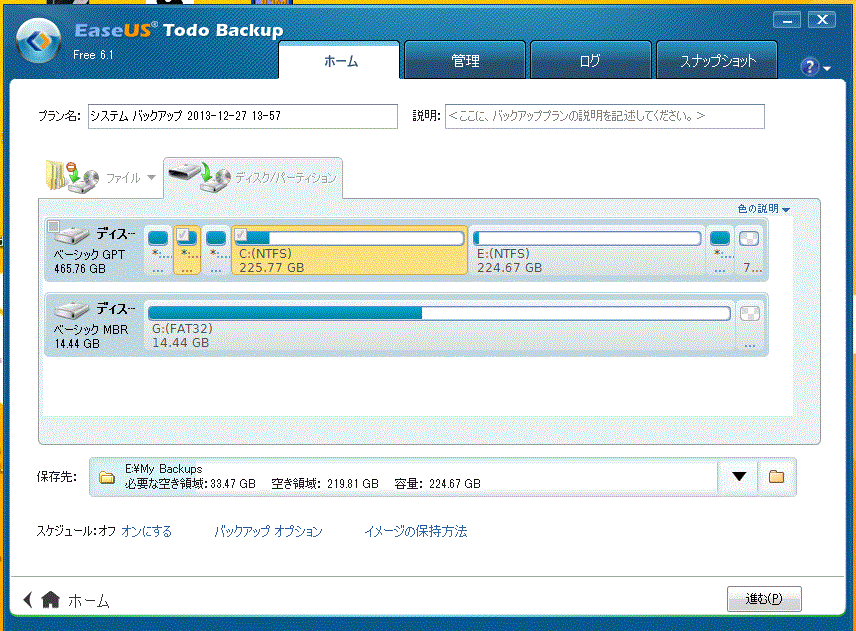Image resolution: width=856 pixels, height=631 pixels.
Task: Click the ベーシック MBR disk label
Action: 91,330
